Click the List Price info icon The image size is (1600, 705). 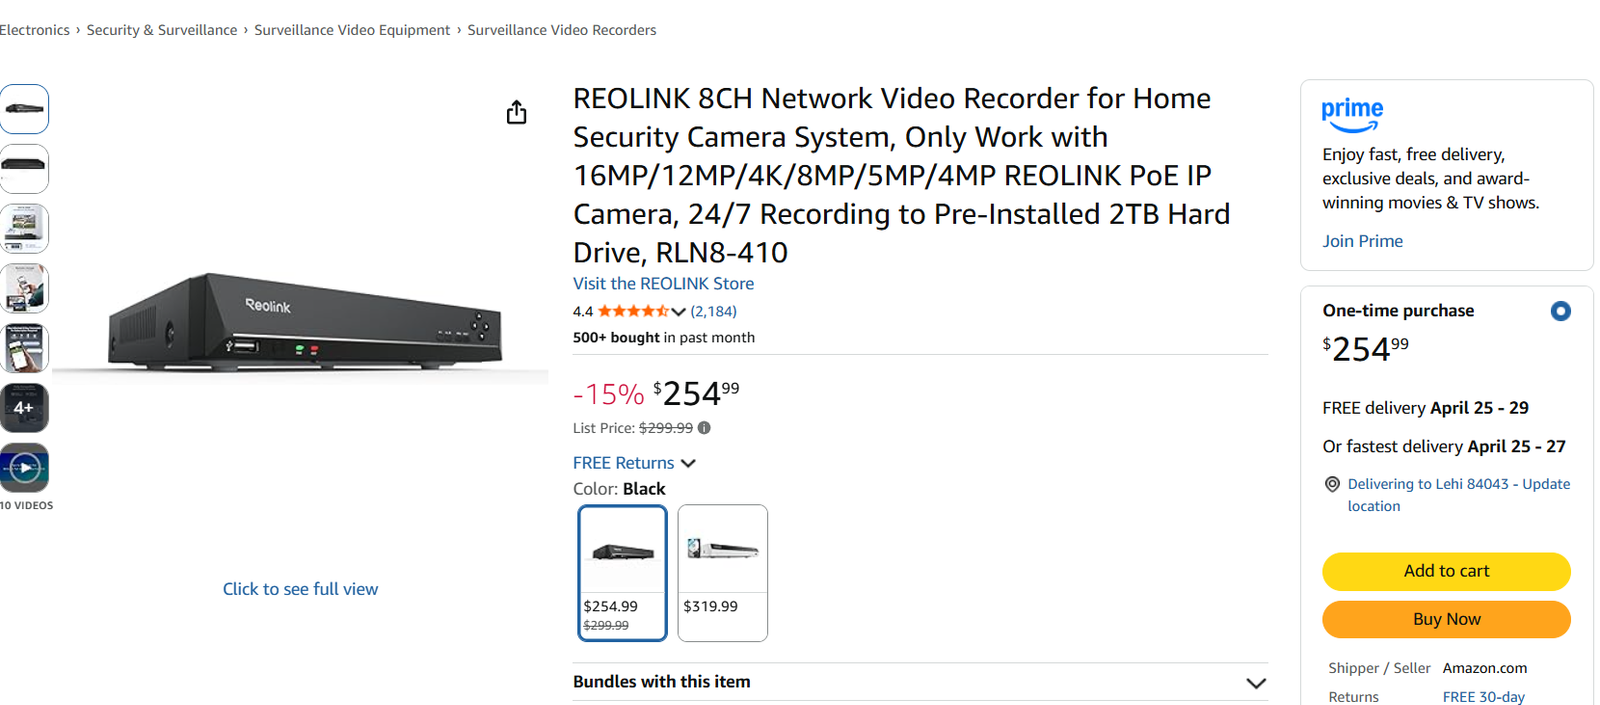point(704,428)
